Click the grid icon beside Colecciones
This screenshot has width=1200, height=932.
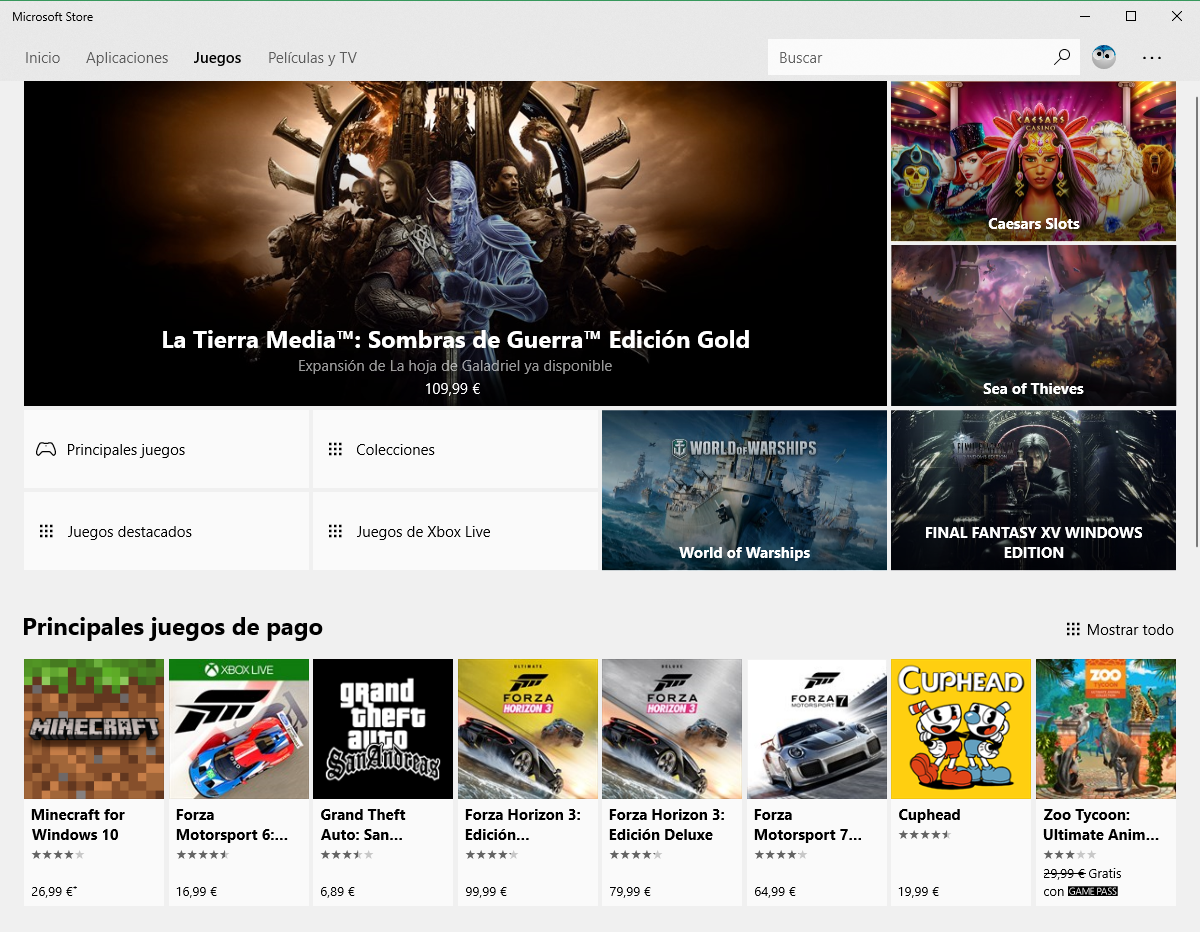[x=335, y=449]
